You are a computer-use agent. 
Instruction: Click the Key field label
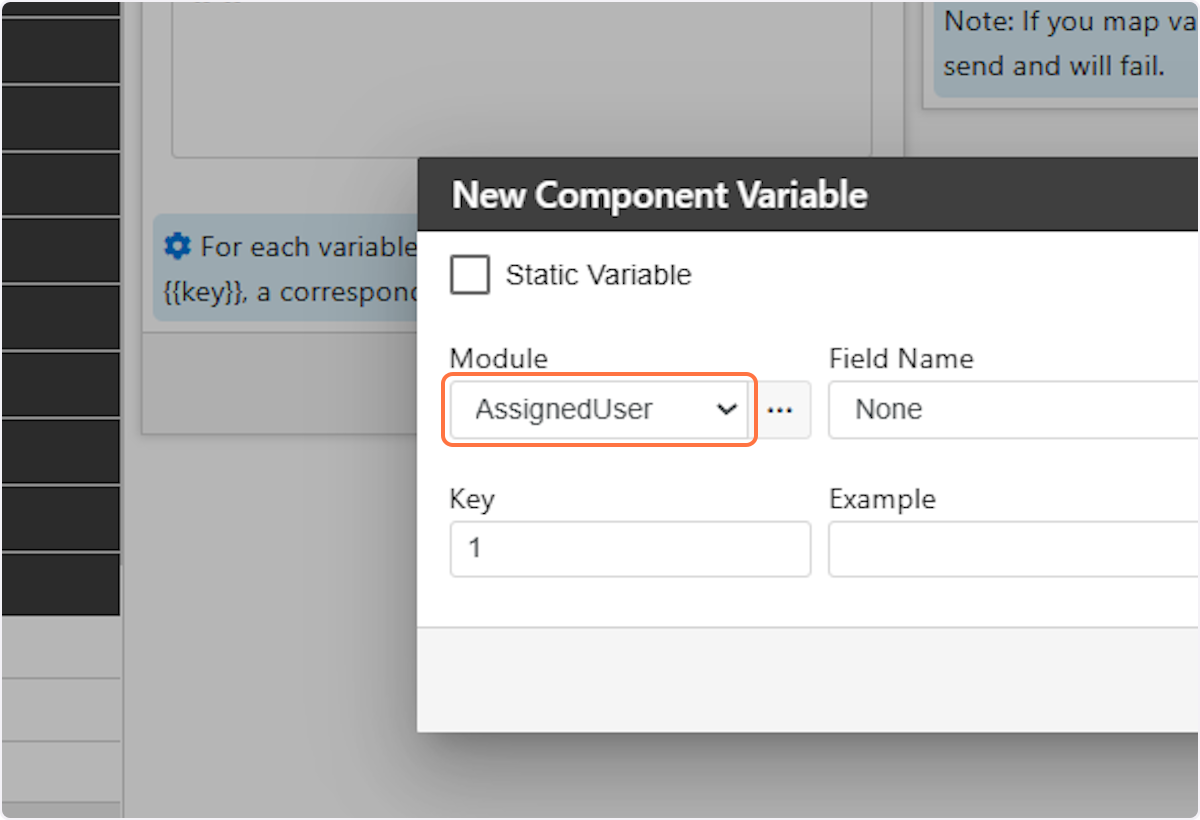(x=472, y=499)
